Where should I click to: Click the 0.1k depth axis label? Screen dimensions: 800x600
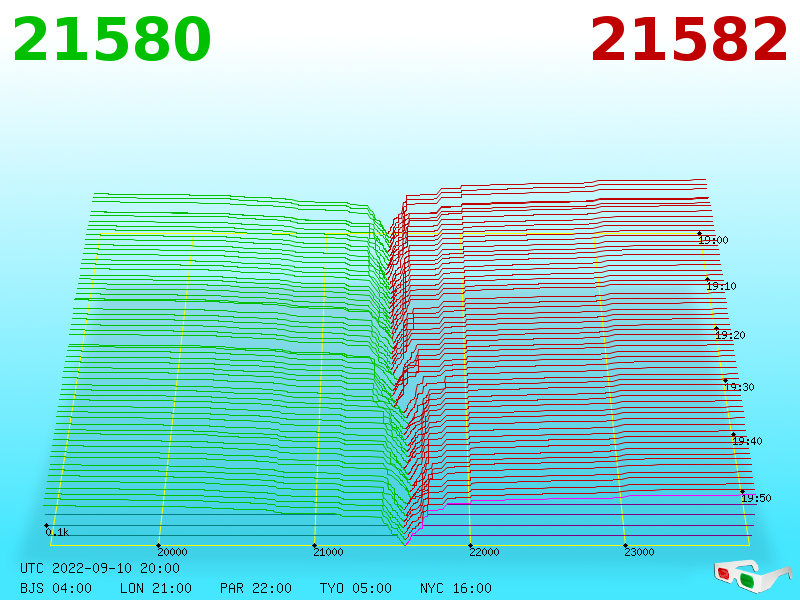(57, 532)
